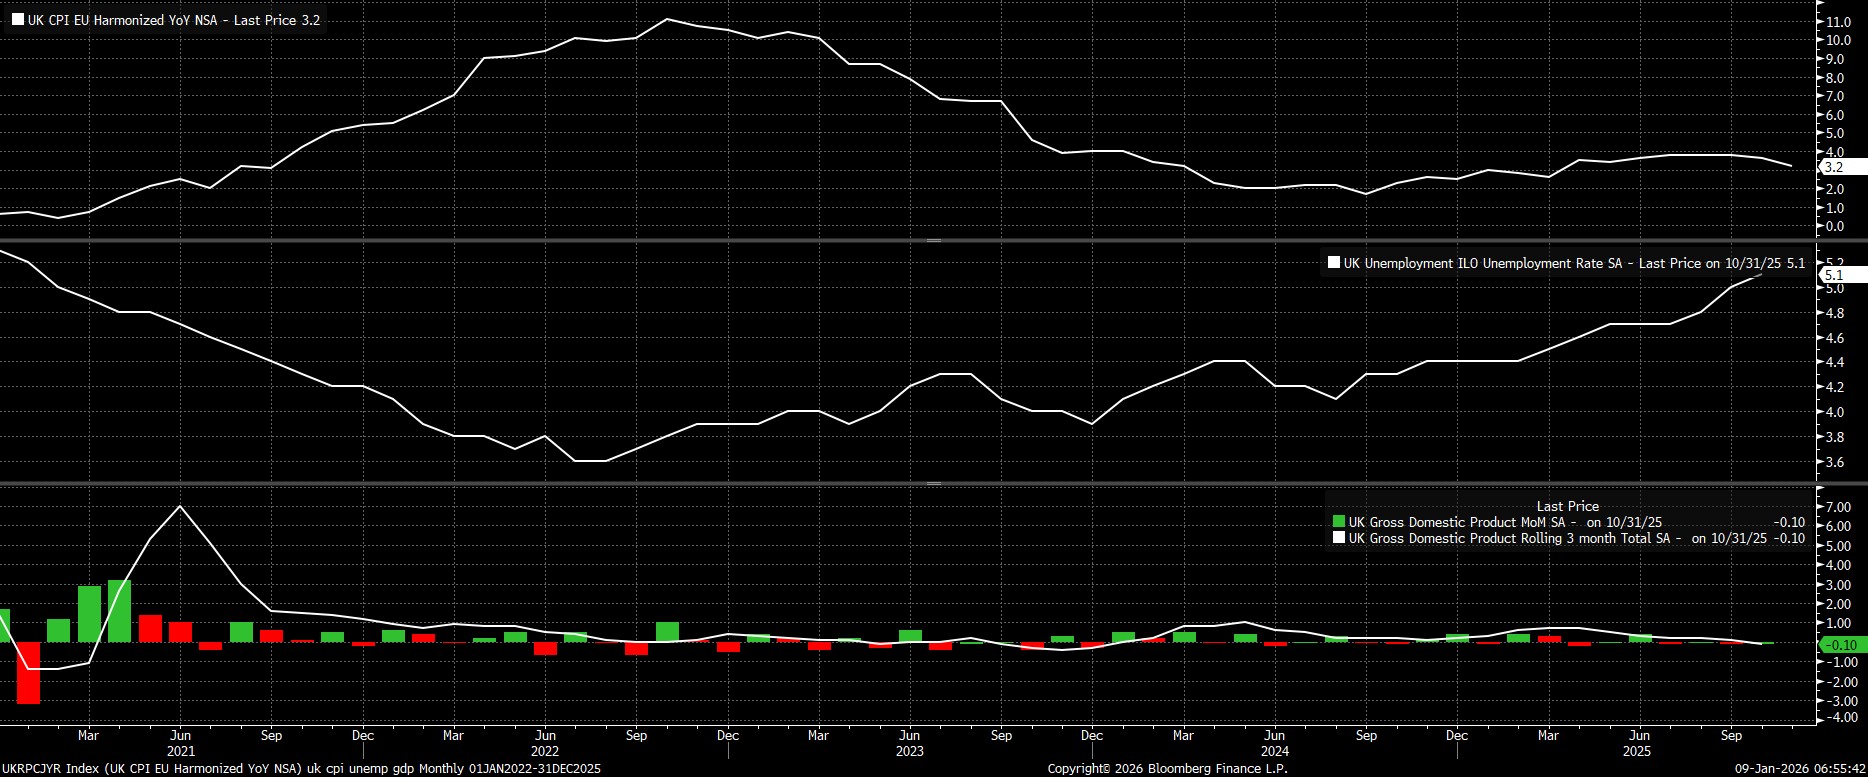Click the 3.2 last price axis tag

coord(1833,168)
